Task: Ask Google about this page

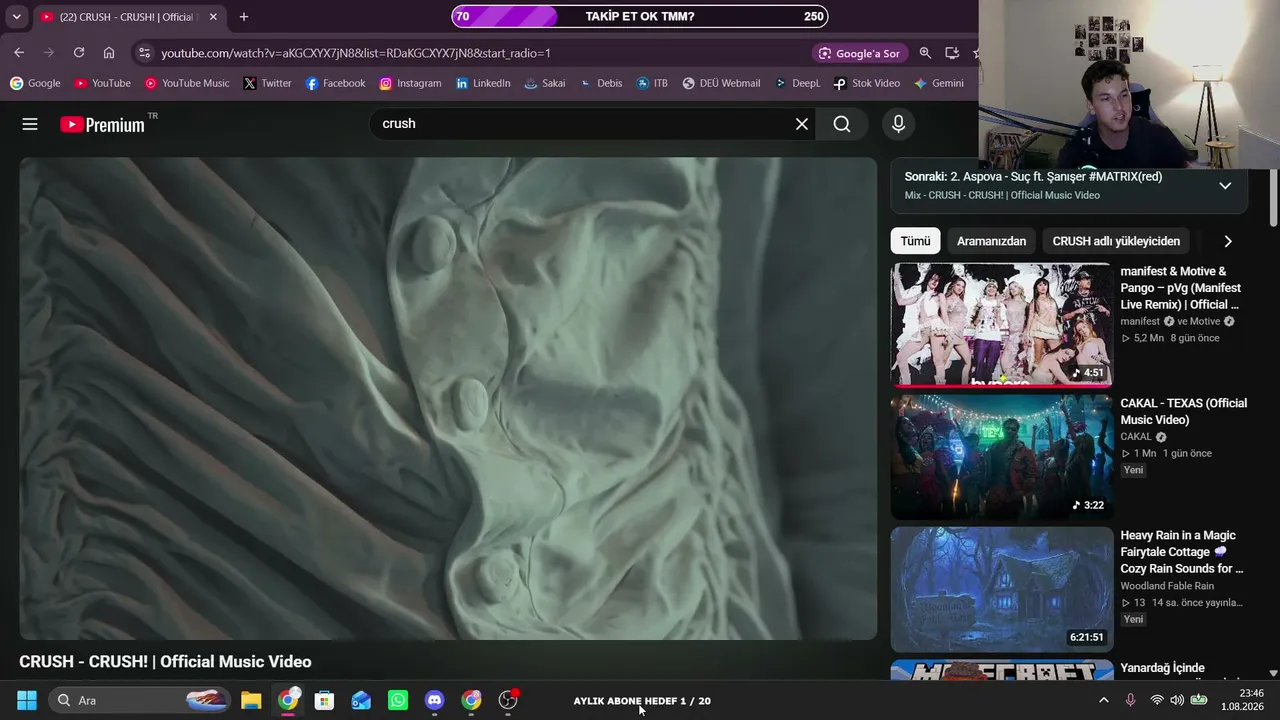Action: pyautogui.click(x=859, y=53)
